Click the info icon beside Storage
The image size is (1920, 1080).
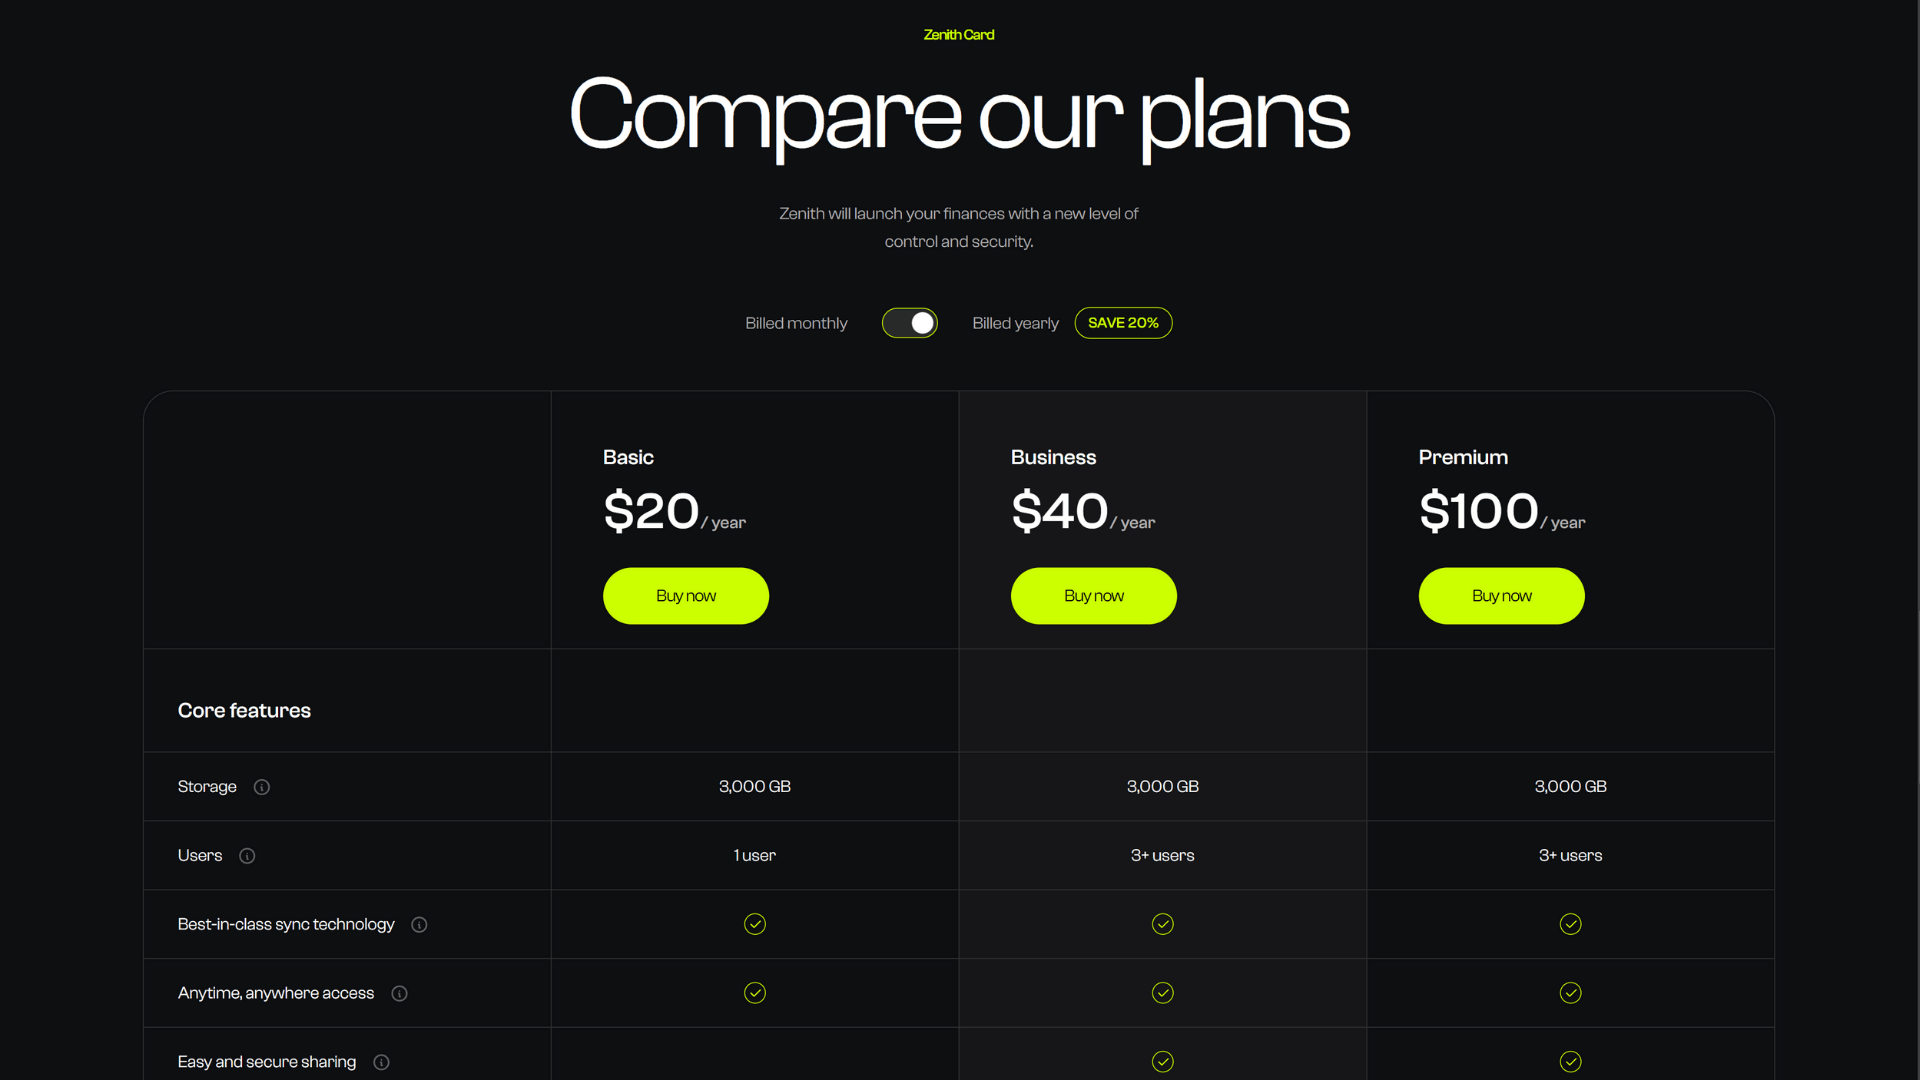tap(262, 787)
